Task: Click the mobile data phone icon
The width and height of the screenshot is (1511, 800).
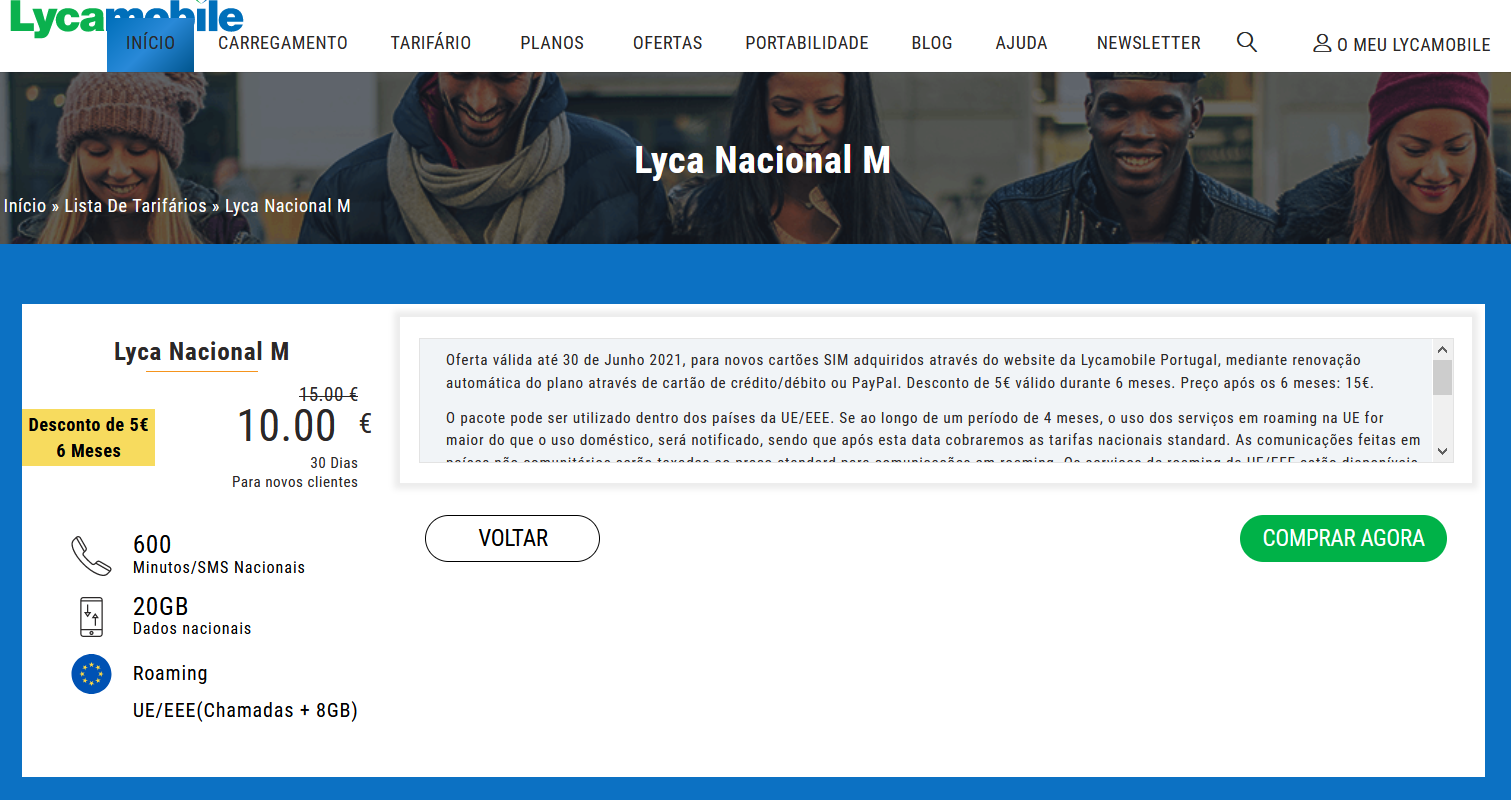Action: [x=91, y=617]
